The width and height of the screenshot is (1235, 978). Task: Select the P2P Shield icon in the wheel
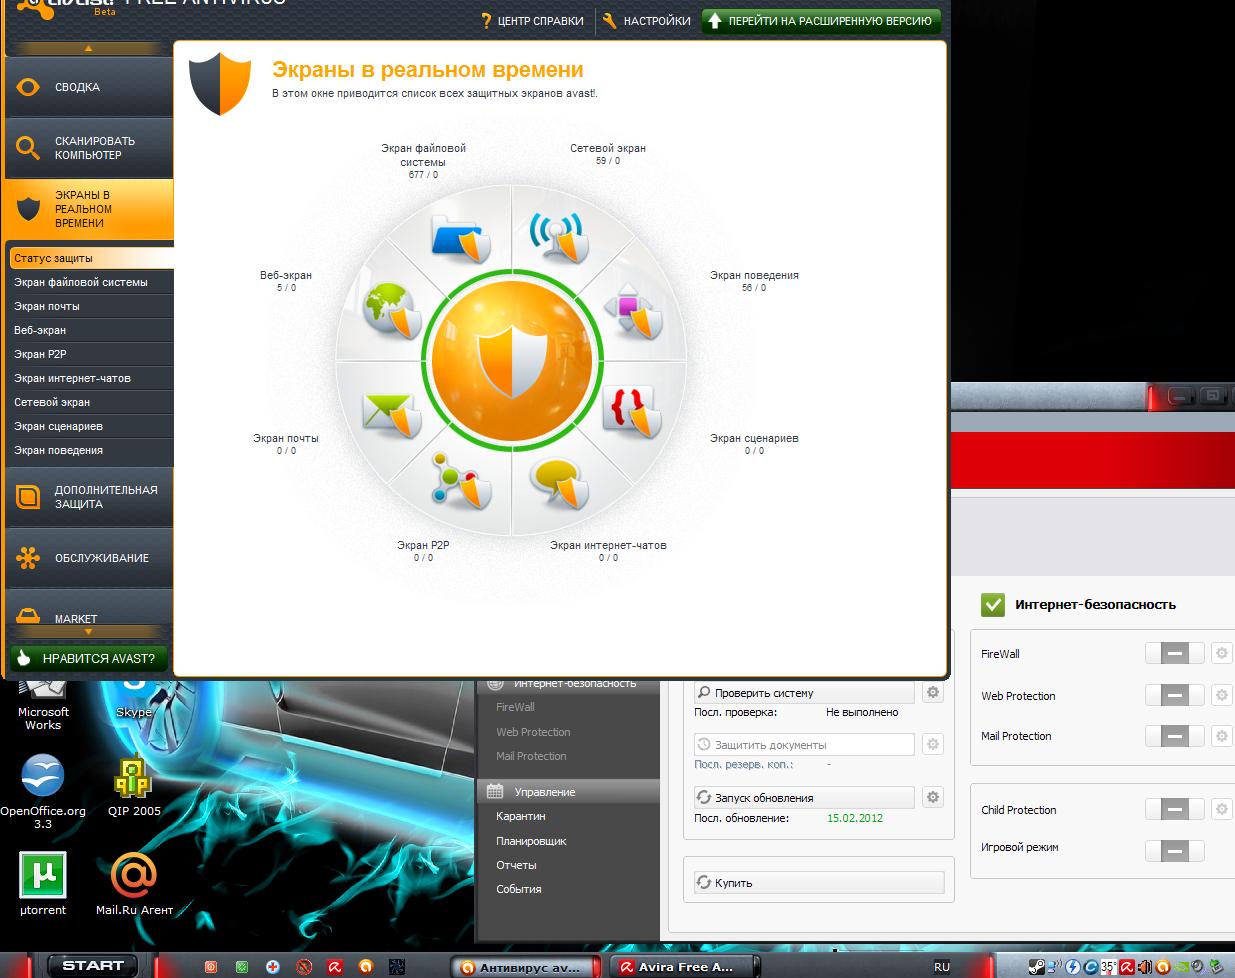(x=461, y=481)
